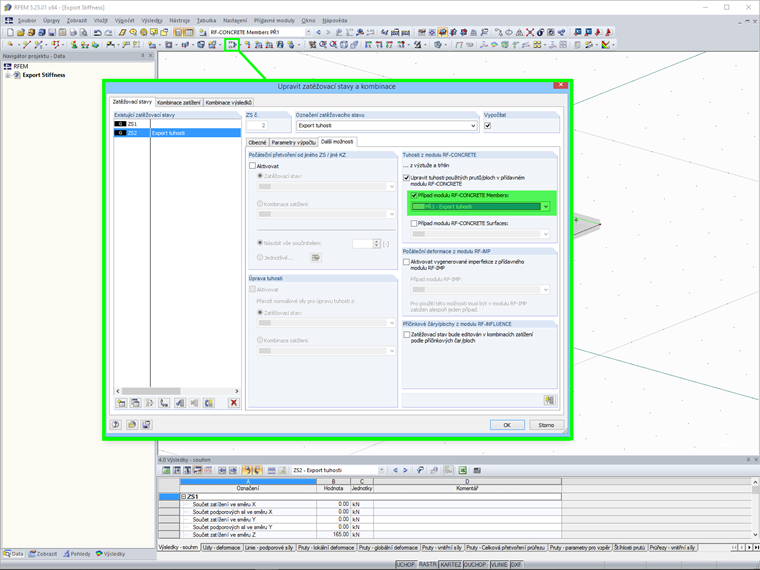Create new load case icon below the list

point(121,403)
